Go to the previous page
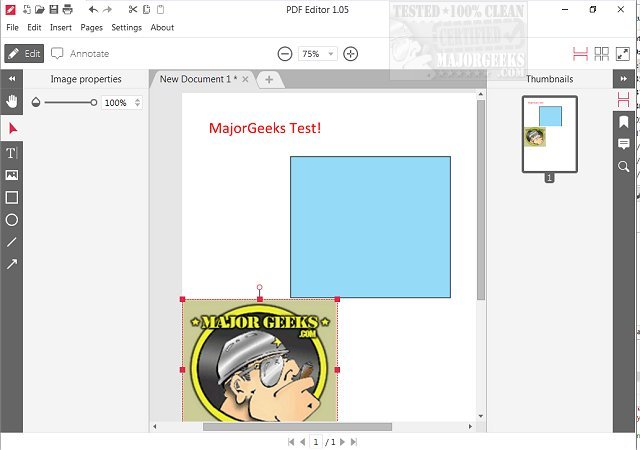 click(302, 442)
